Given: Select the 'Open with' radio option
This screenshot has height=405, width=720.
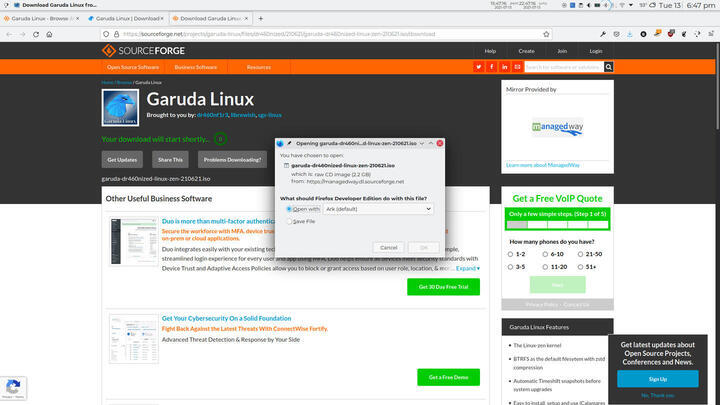Looking at the screenshot, I should tap(289, 209).
